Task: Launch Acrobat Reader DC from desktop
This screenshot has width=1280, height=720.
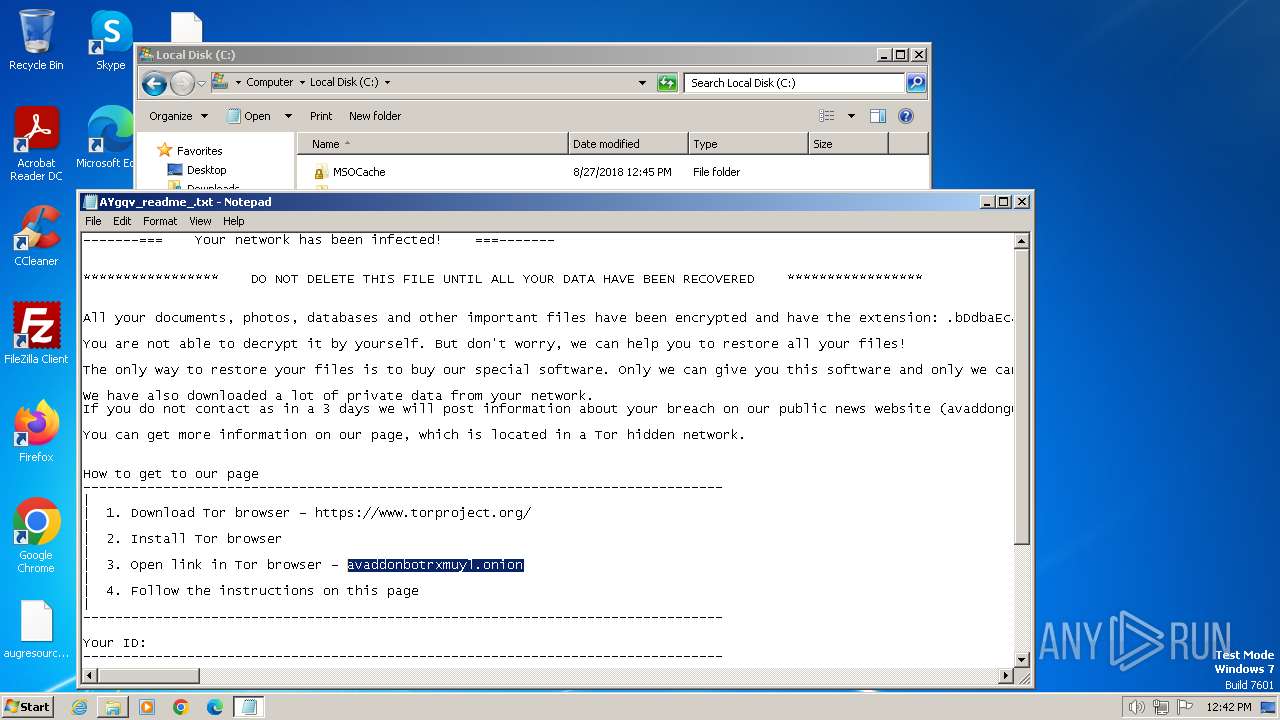Action: tap(36, 144)
